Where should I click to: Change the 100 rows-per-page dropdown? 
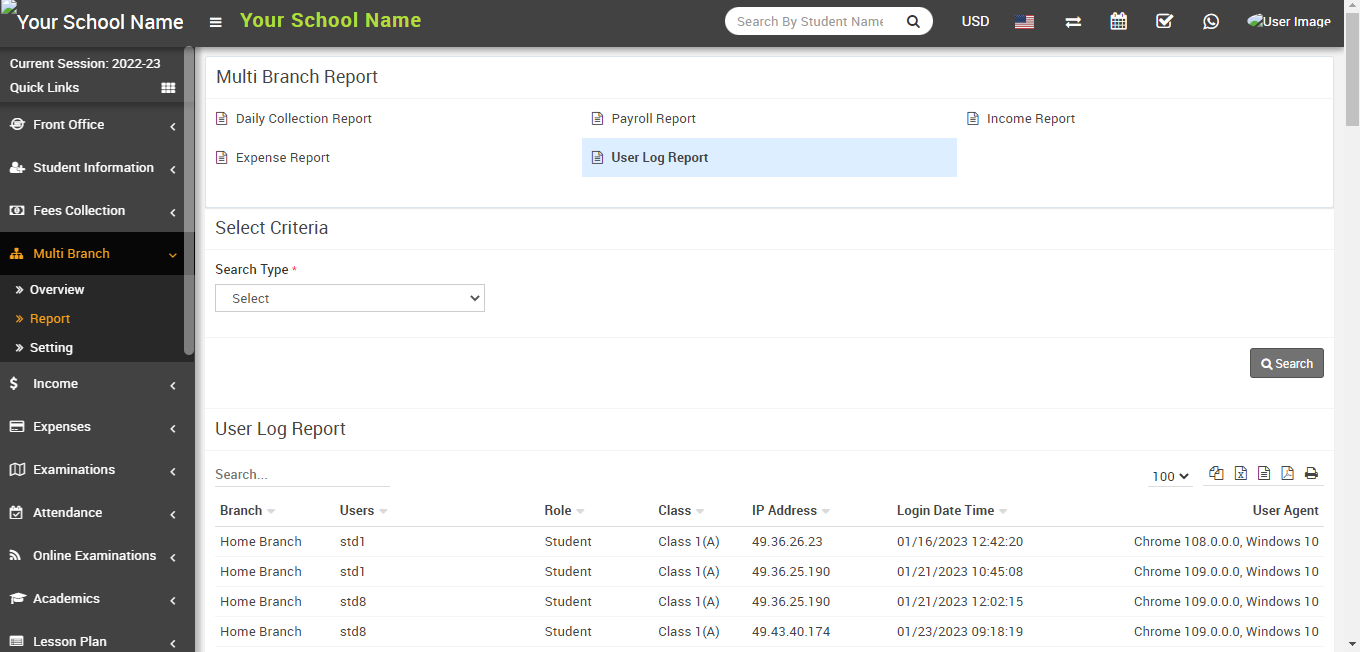1170,476
